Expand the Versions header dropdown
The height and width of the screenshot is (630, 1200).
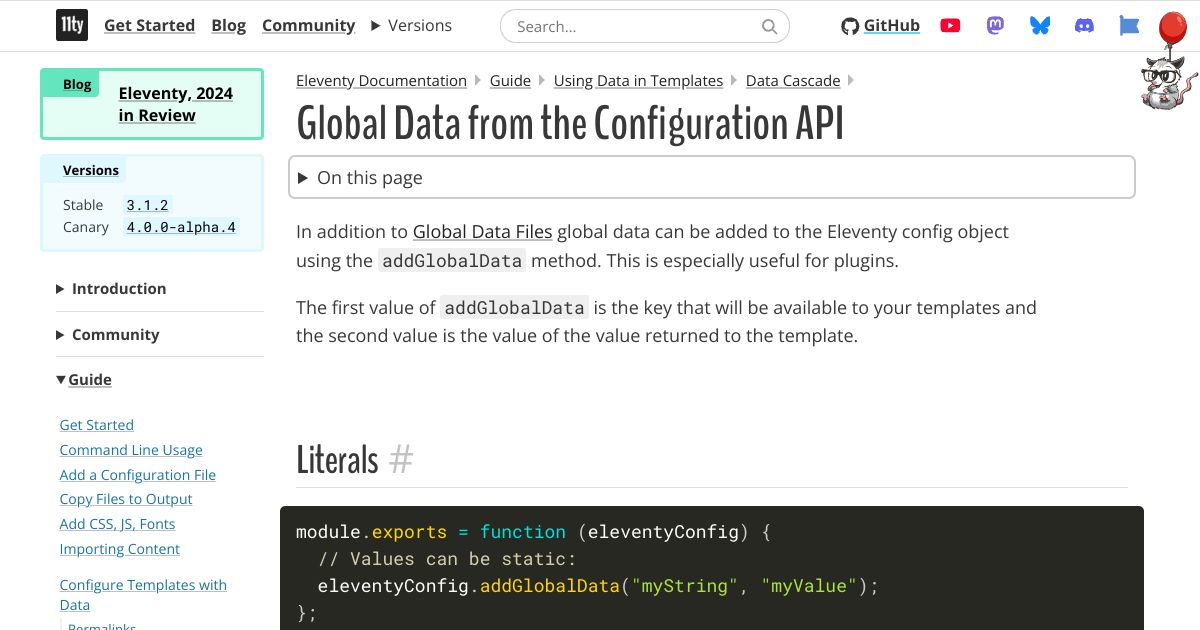[x=411, y=26]
